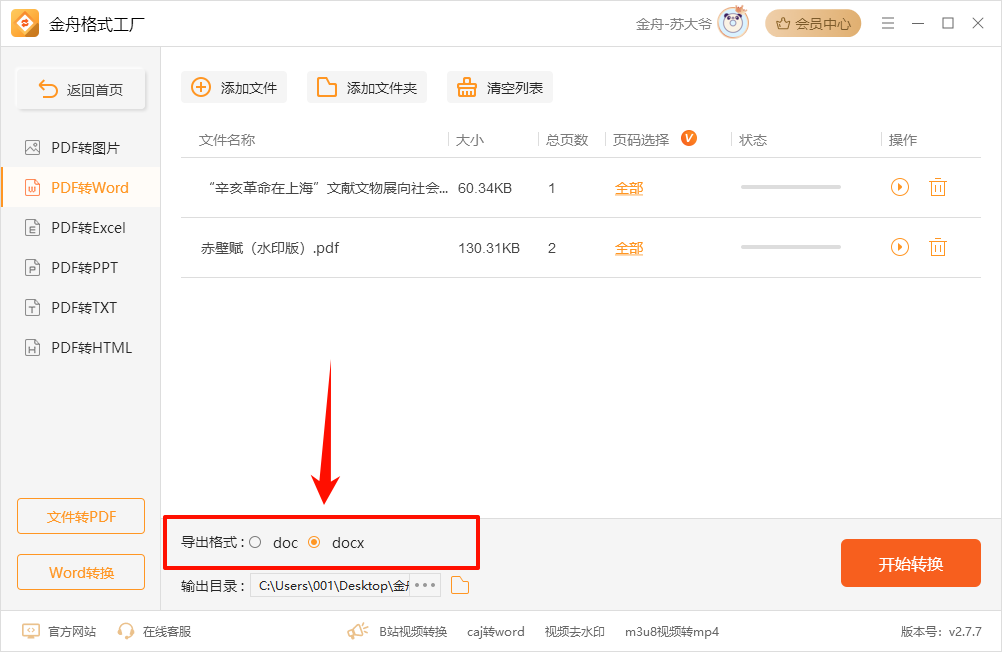Start conversion of the first file
Viewport: 1002px width, 652px height.
coord(900,187)
